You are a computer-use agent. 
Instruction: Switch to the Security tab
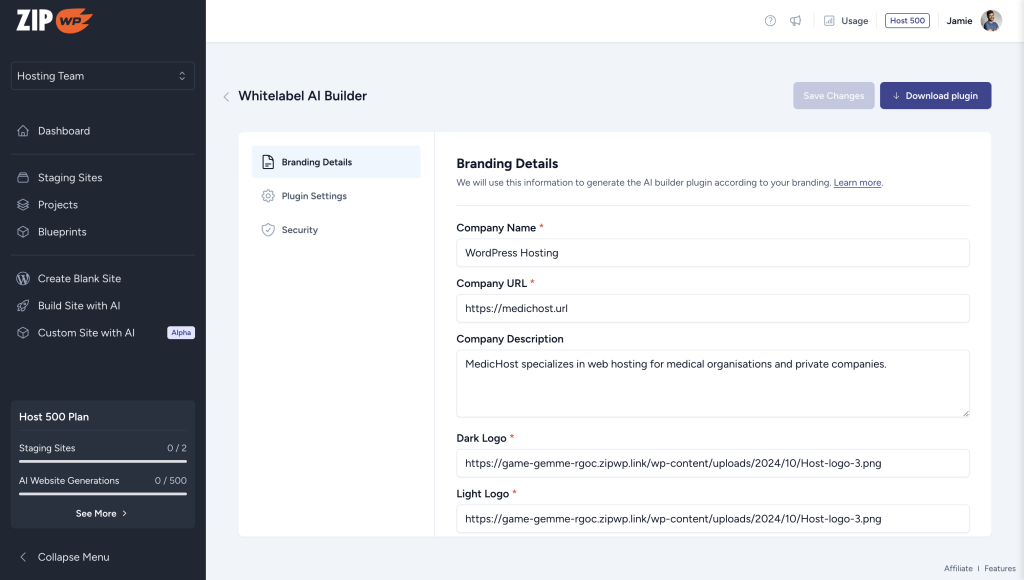[x=299, y=230]
